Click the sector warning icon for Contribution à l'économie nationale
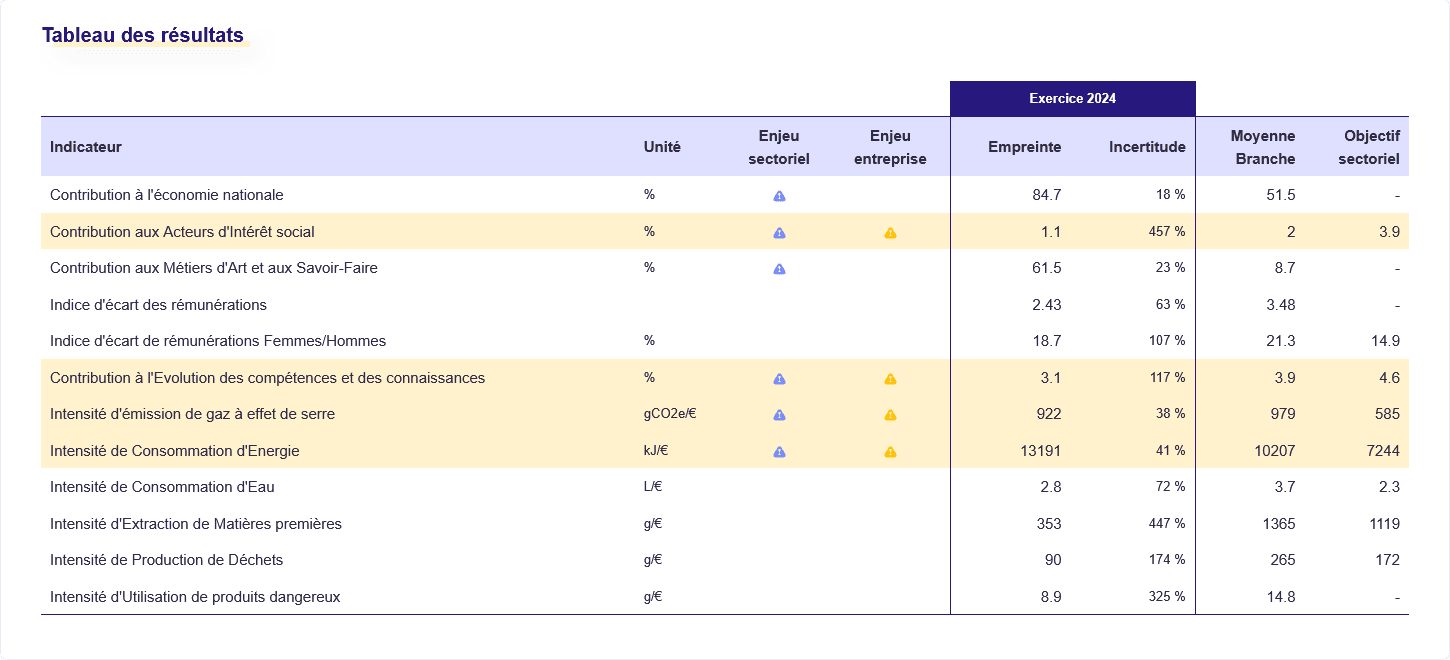The image size is (1450, 660). (x=779, y=196)
